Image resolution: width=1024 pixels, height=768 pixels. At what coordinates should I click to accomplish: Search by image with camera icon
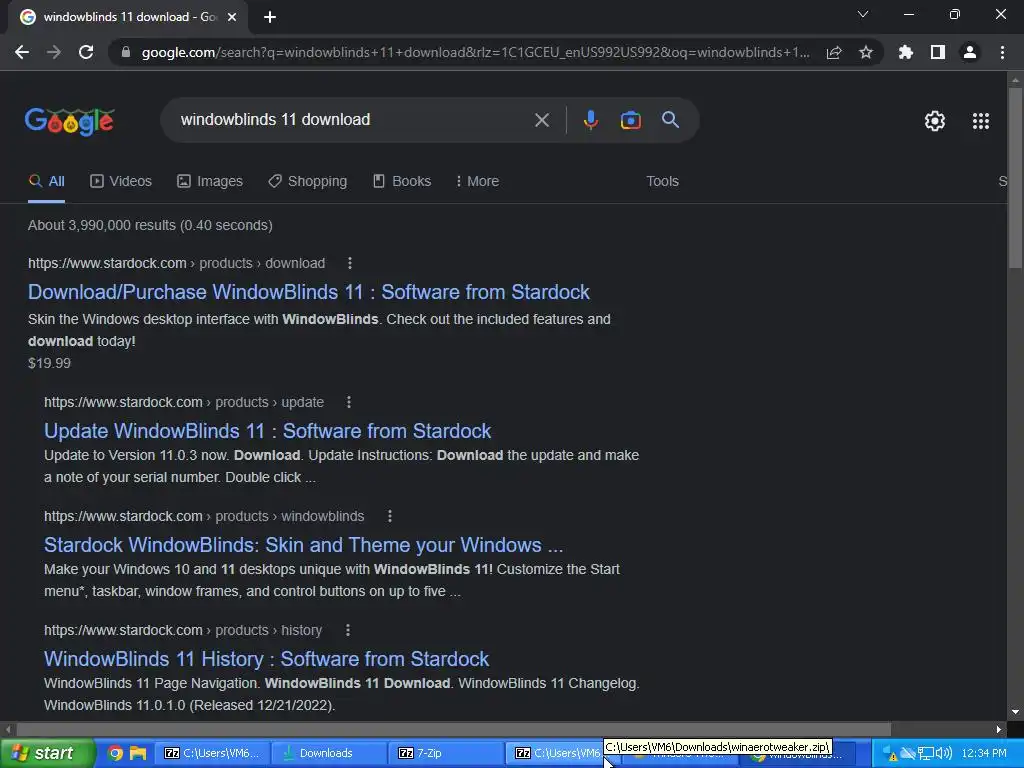coord(630,120)
